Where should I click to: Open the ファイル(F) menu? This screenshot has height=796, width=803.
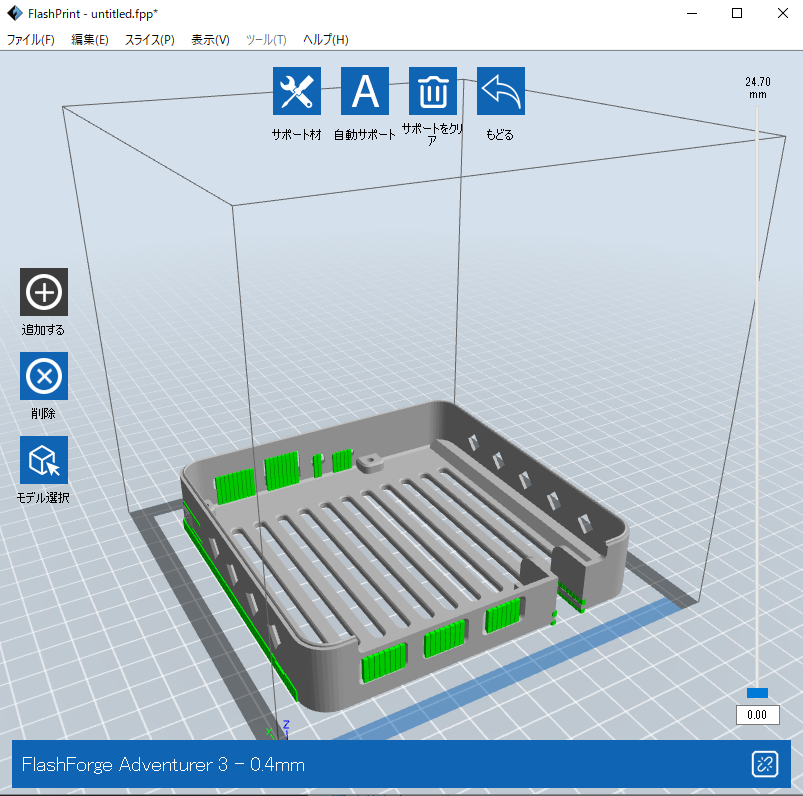tap(31, 40)
